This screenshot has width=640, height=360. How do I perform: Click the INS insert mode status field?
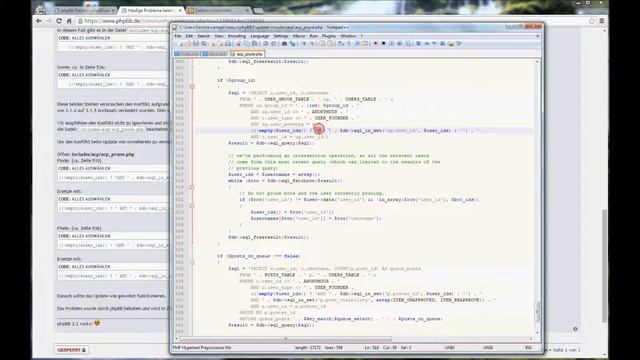(529, 348)
